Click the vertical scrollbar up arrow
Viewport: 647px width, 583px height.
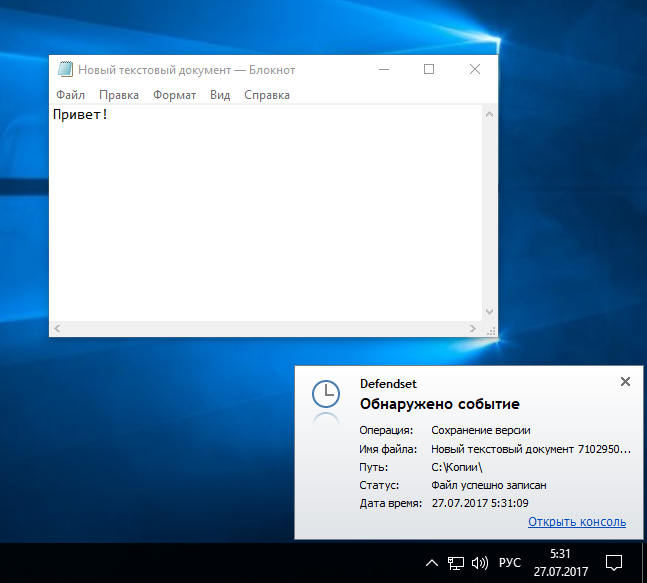(489, 115)
